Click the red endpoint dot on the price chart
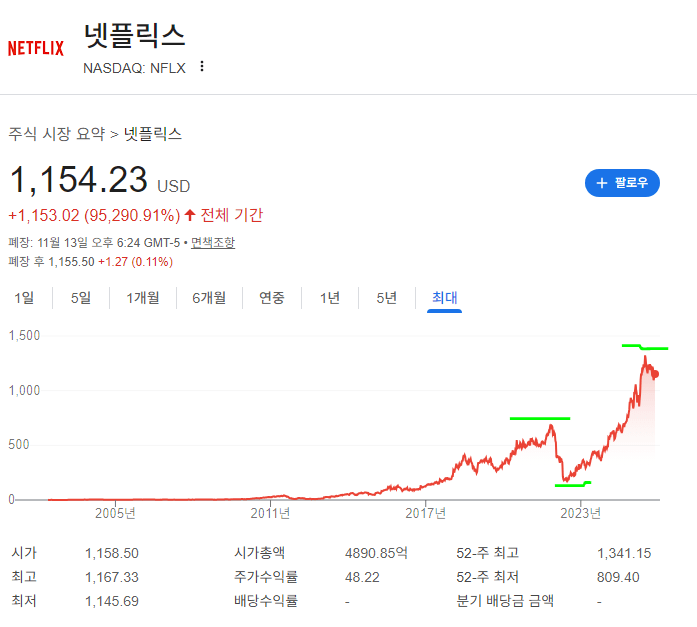Image resolution: width=697 pixels, height=627 pixels. [x=655, y=375]
